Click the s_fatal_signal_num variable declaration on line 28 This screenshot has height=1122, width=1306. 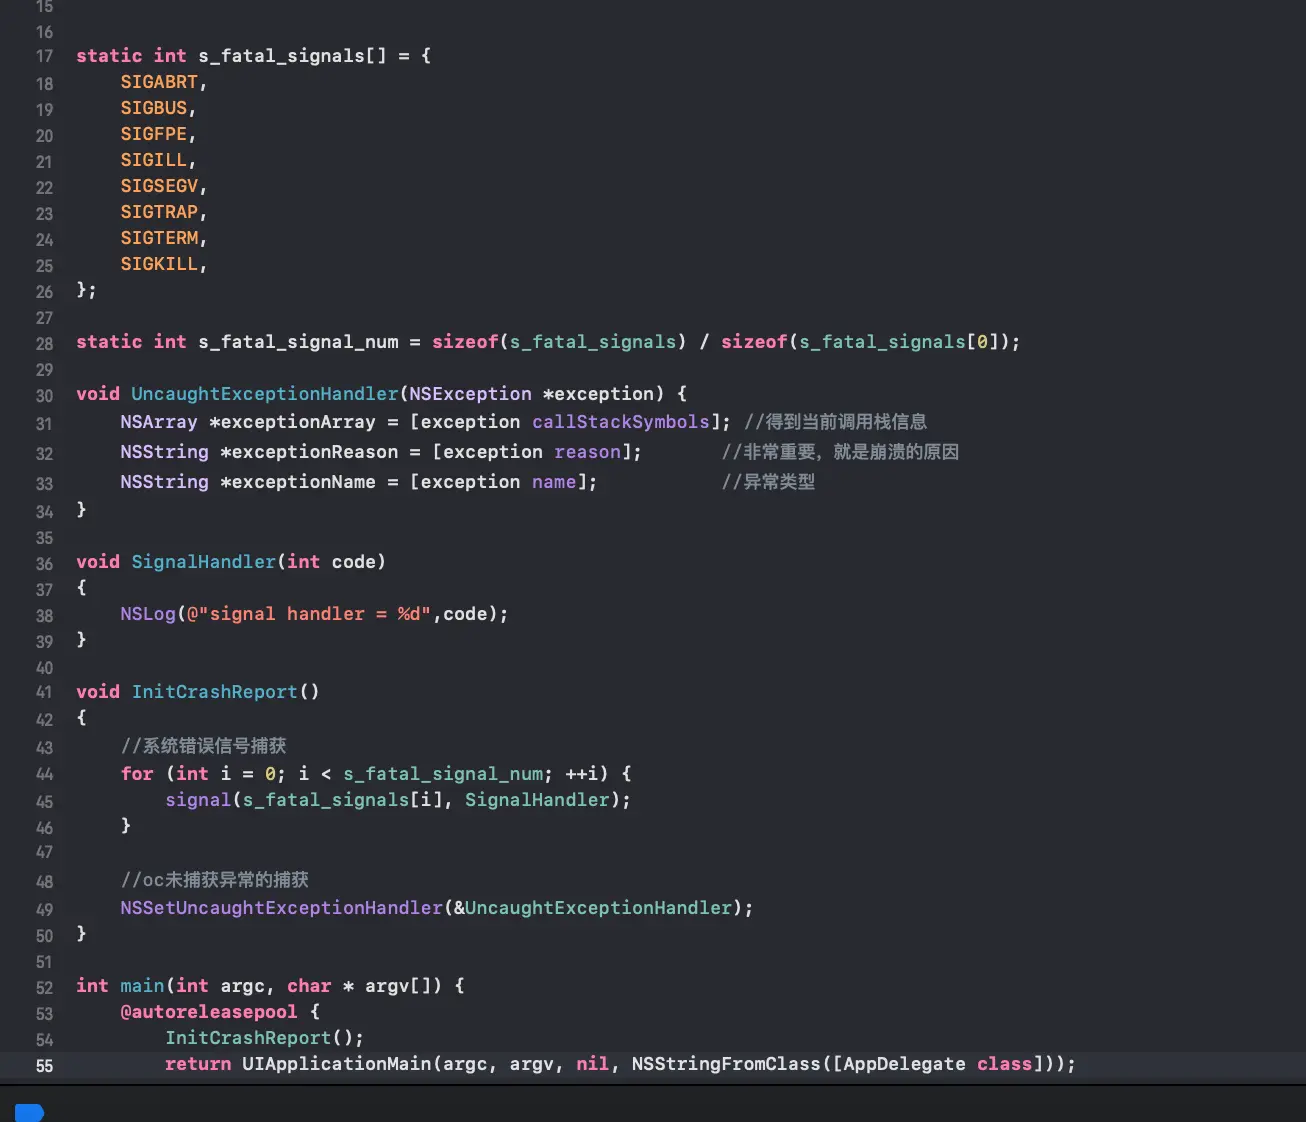coord(298,342)
